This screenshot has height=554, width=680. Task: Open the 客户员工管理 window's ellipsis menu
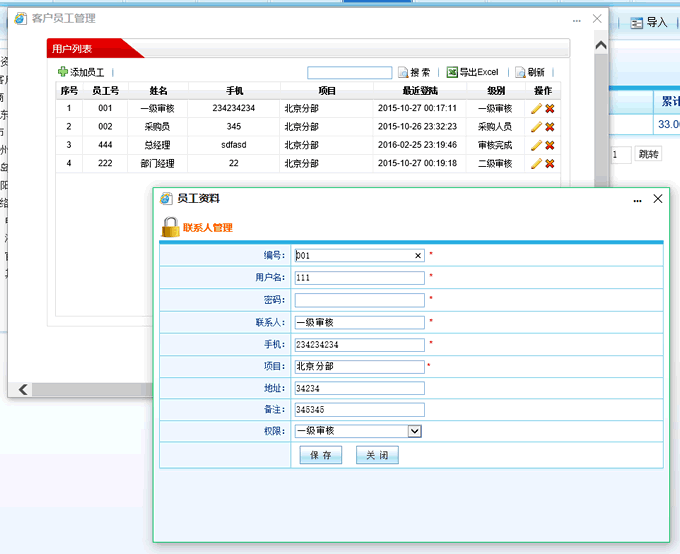point(576,19)
